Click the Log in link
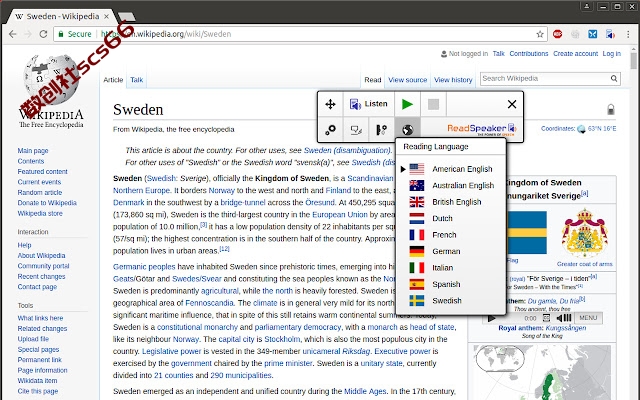640x400 pixels. (x=611, y=53)
